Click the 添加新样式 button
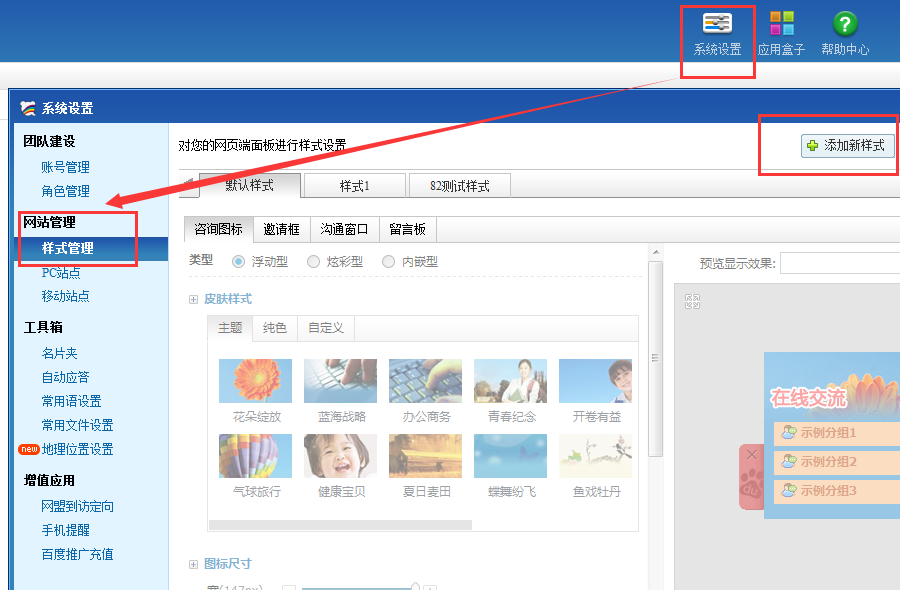Viewport: 900px width, 590px height. click(x=846, y=146)
